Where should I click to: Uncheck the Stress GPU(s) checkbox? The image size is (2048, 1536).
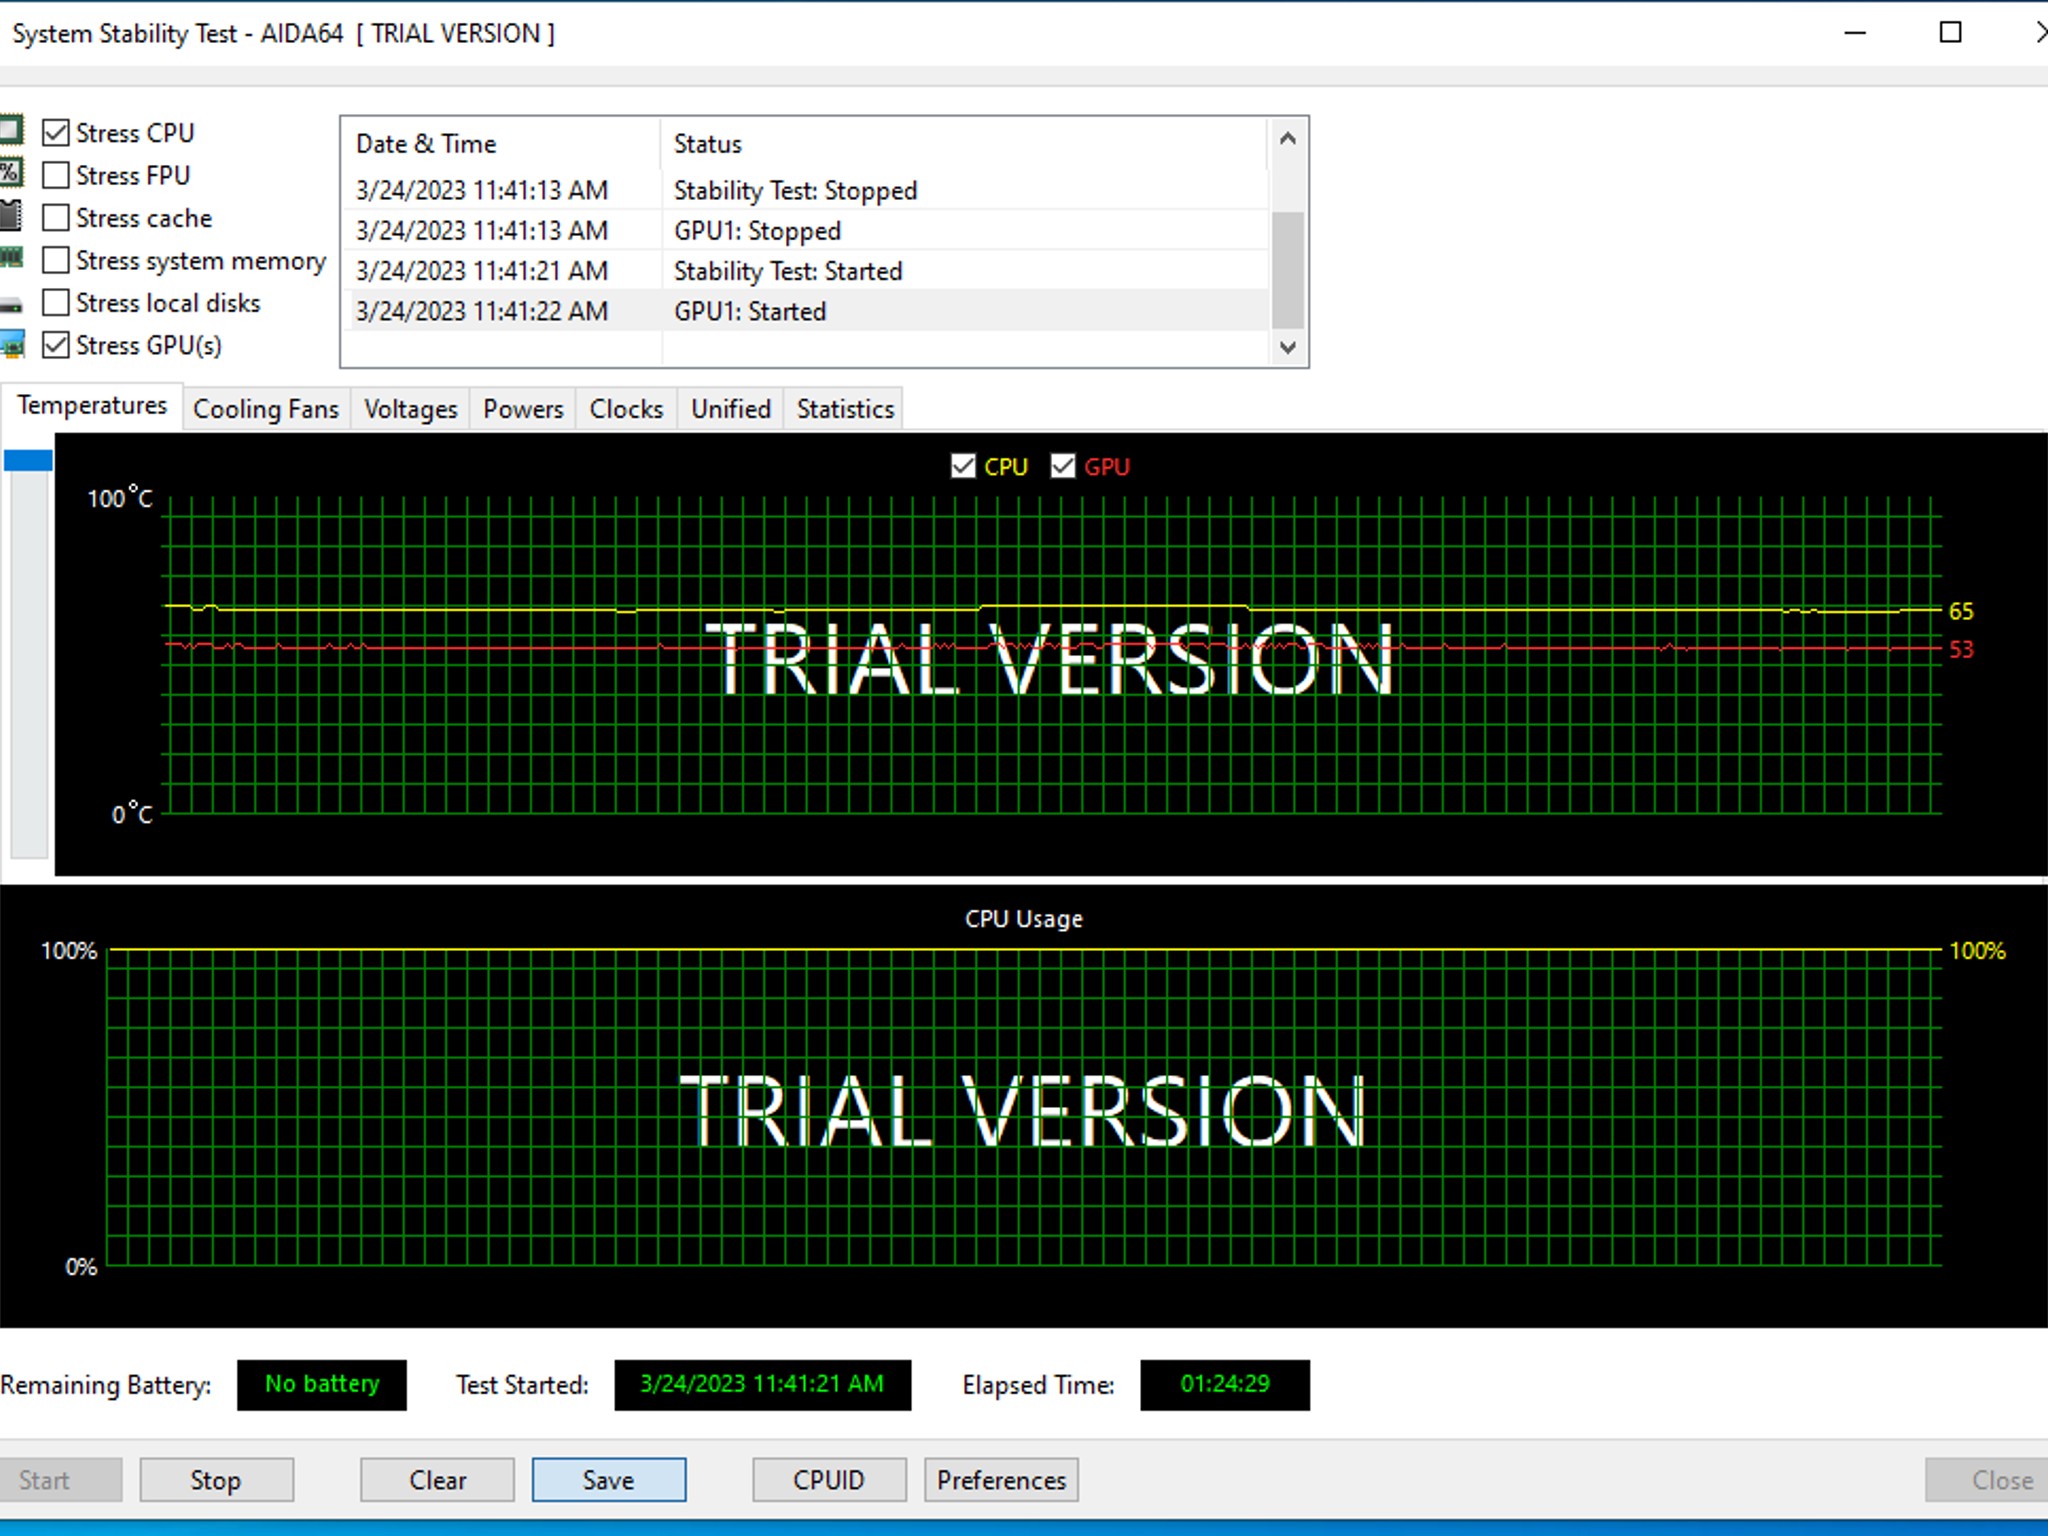pyautogui.click(x=56, y=345)
